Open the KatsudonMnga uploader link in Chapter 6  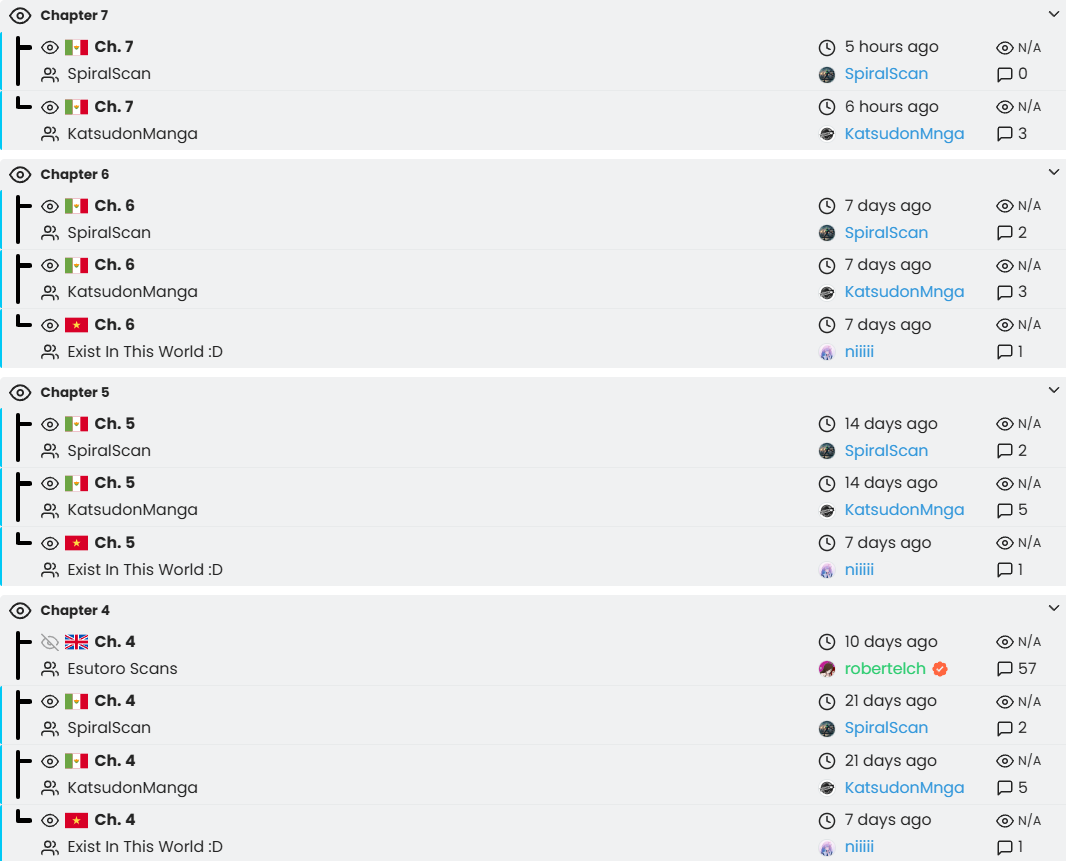coord(904,292)
